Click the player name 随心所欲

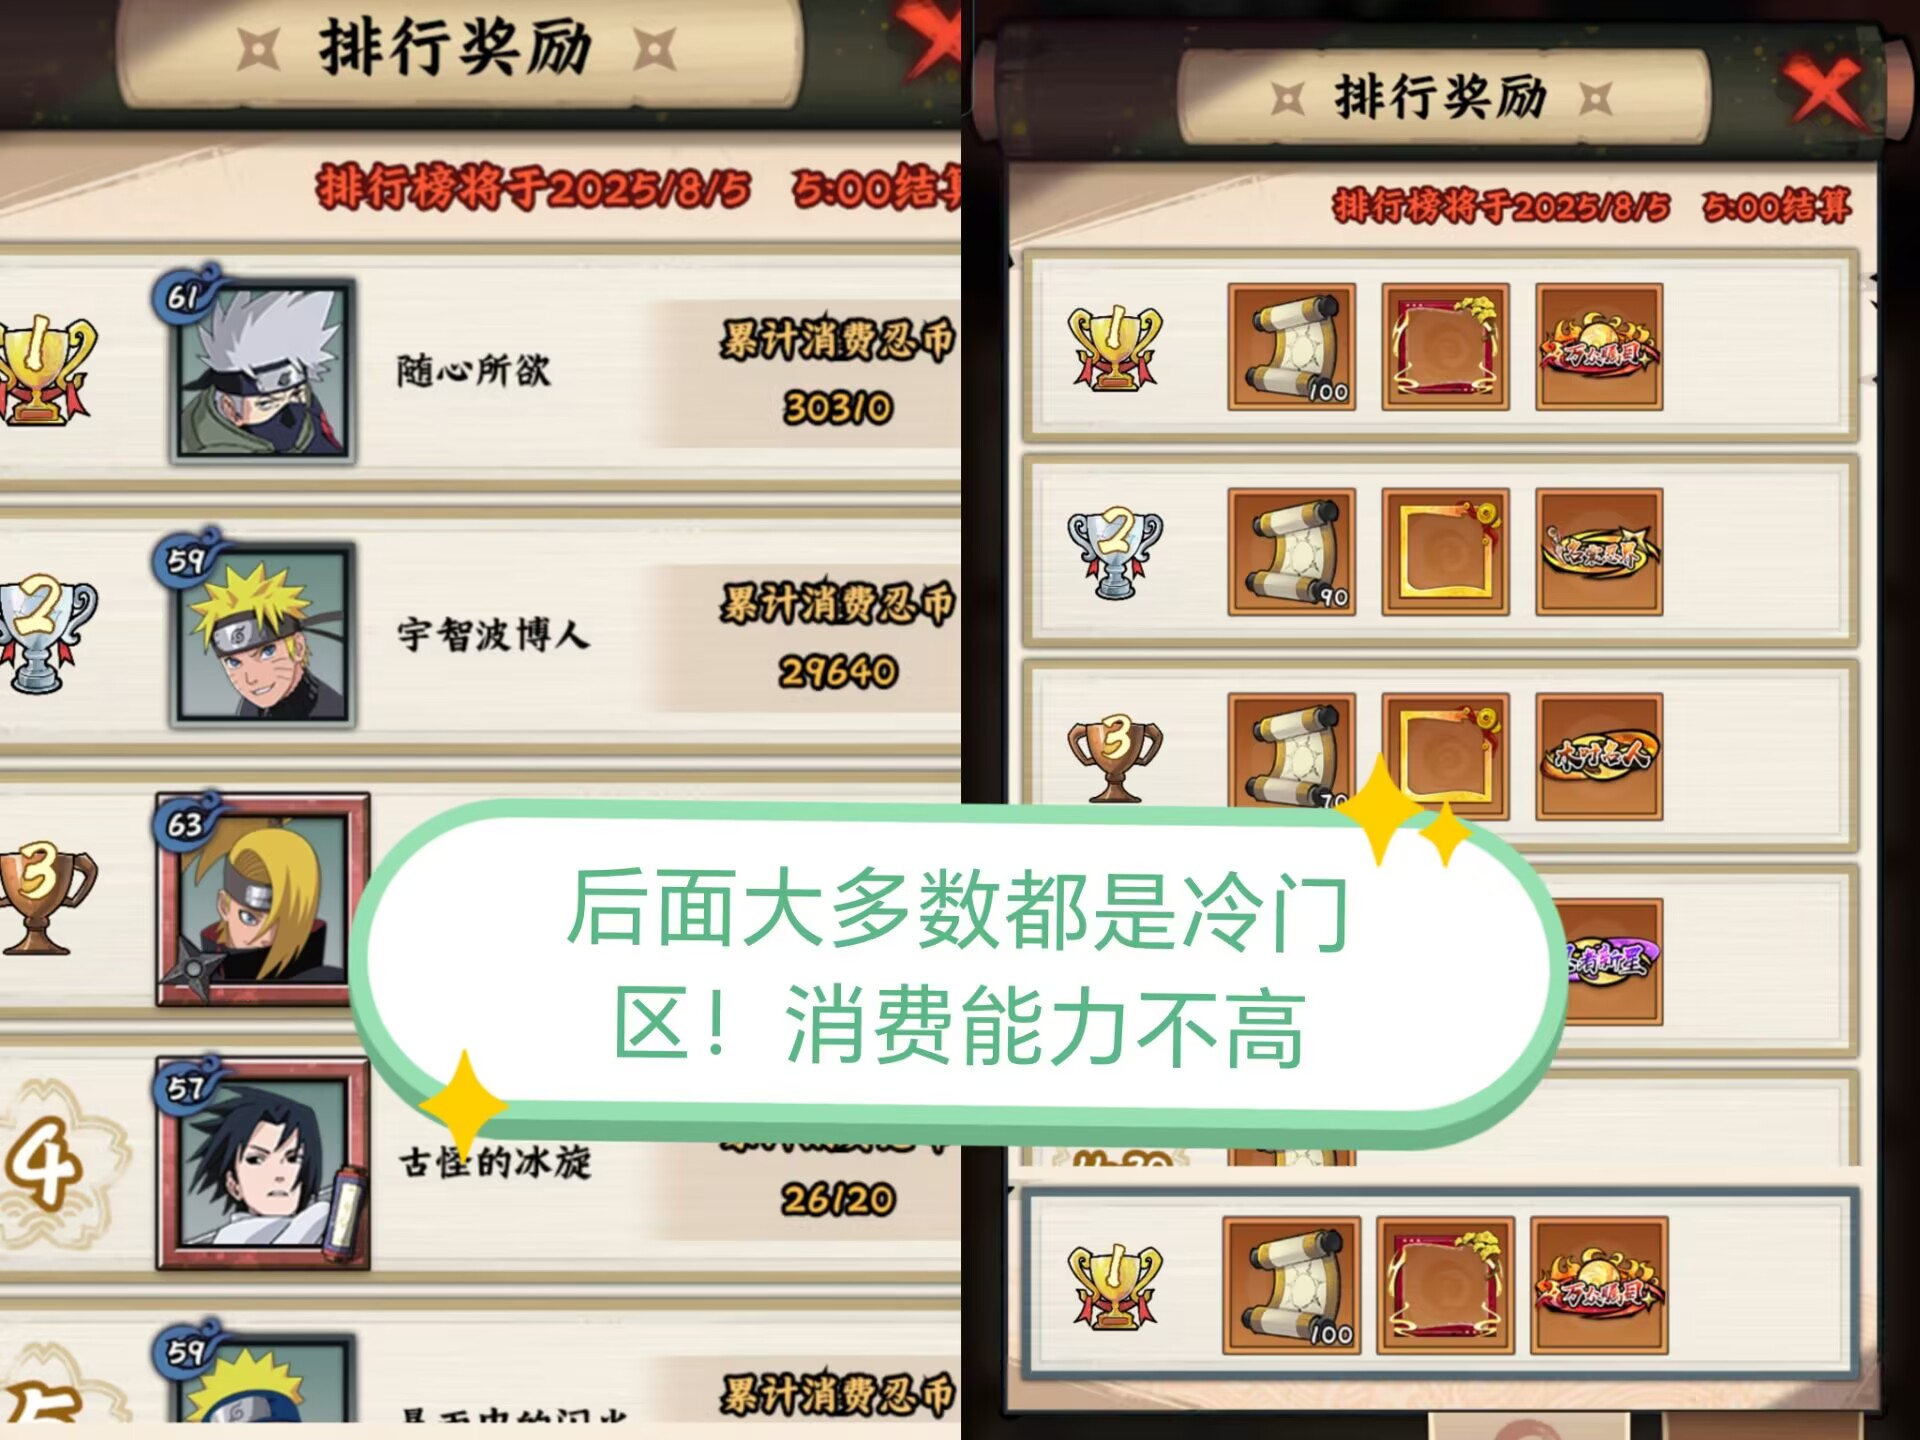[x=473, y=371]
